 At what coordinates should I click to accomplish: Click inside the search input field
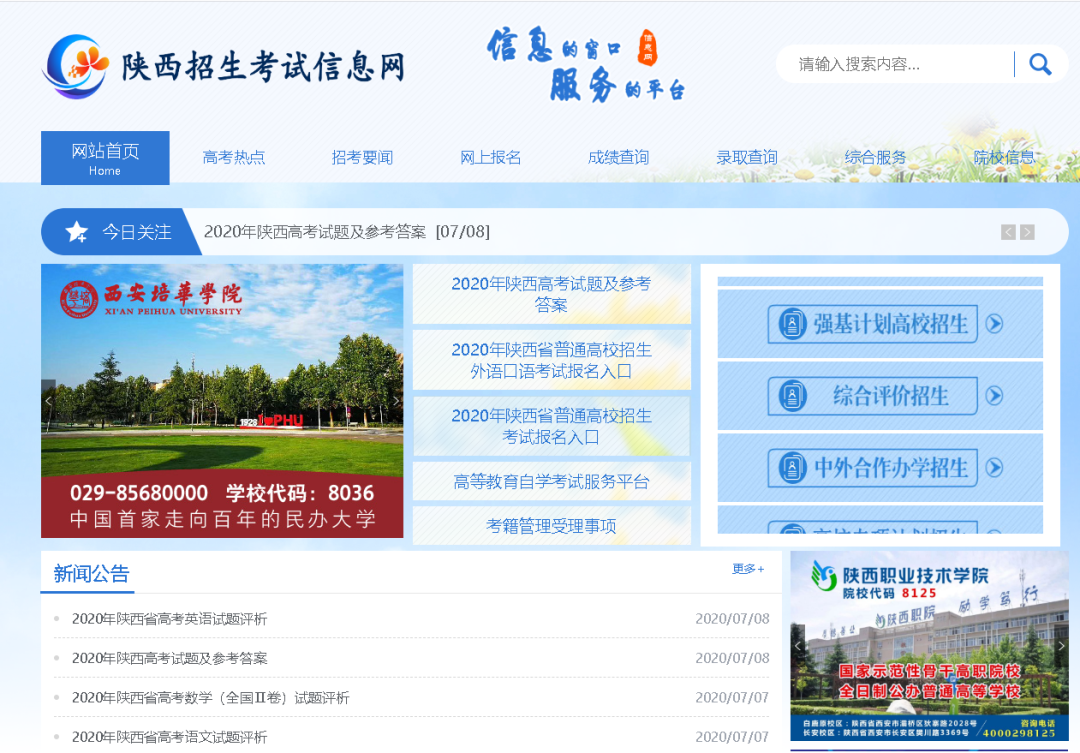[x=890, y=63]
